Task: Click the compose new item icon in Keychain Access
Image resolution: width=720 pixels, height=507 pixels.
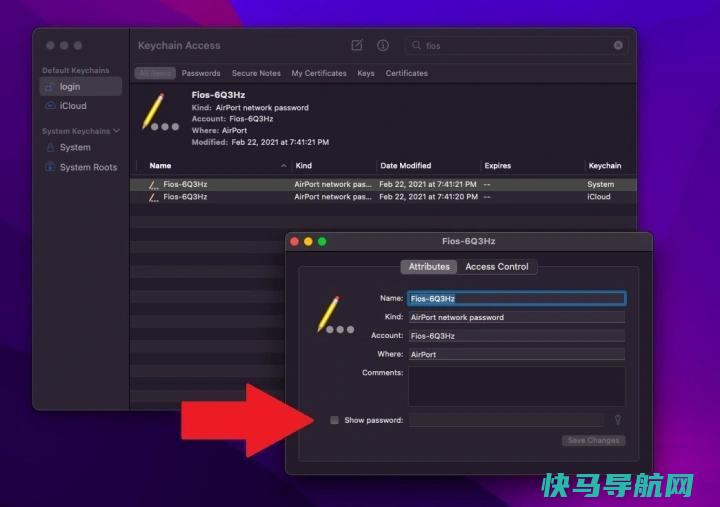Action: [x=357, y=45]
